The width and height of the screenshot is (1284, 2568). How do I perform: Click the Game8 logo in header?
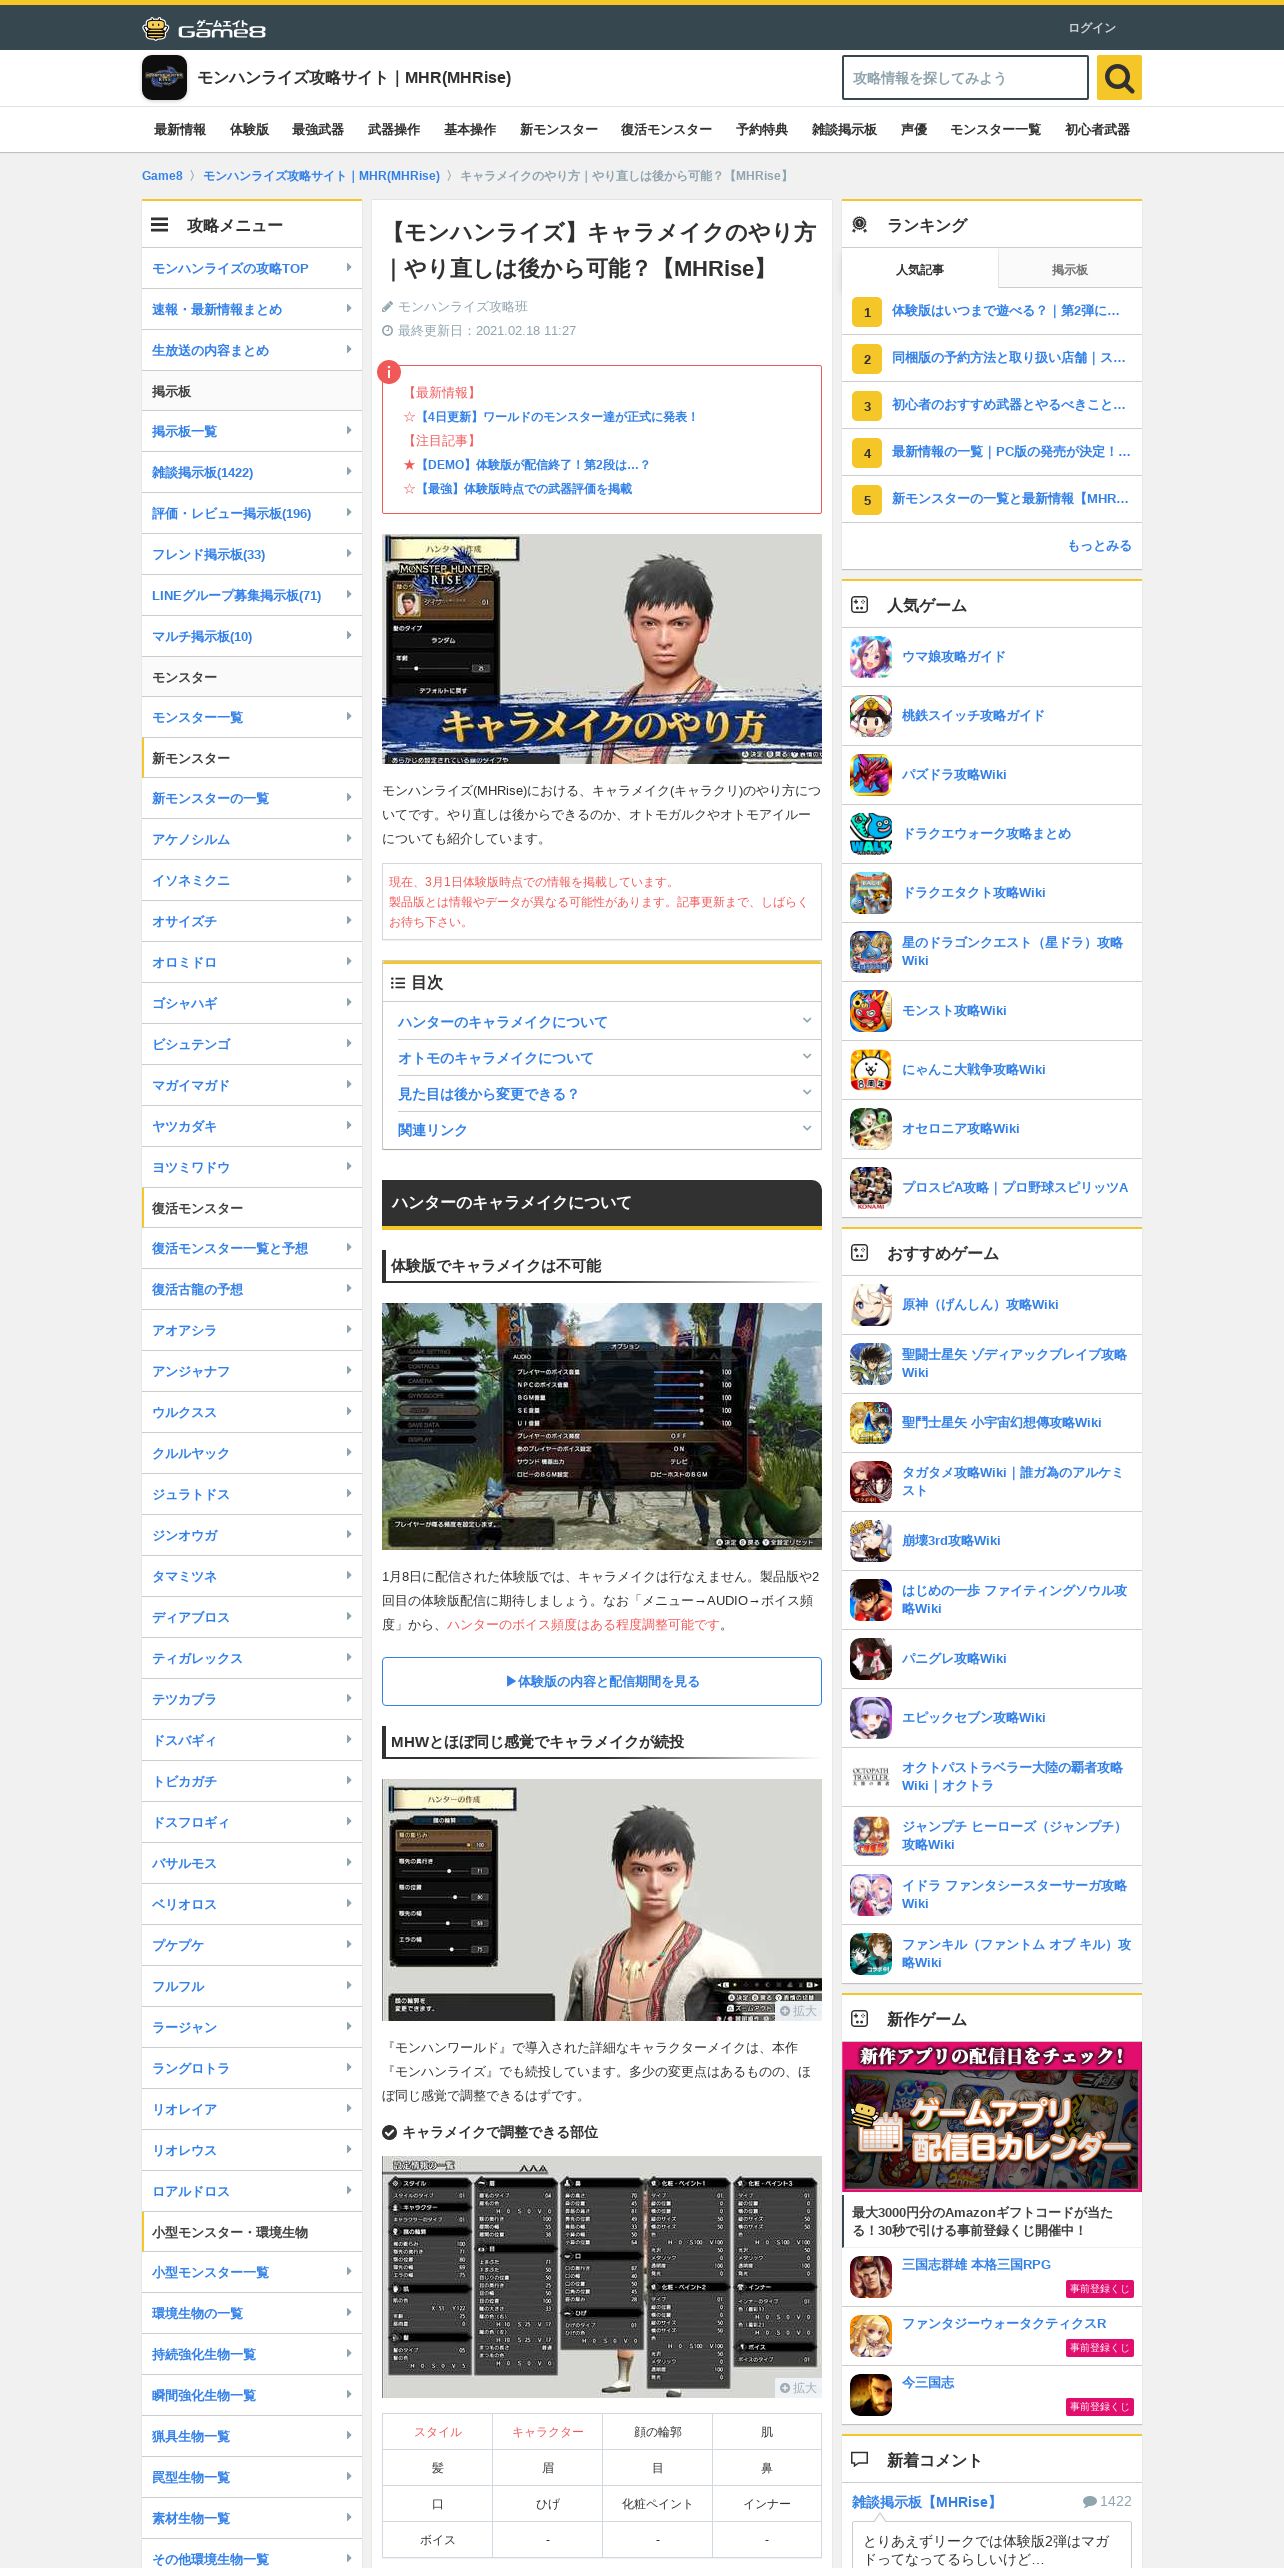[204, 28]
